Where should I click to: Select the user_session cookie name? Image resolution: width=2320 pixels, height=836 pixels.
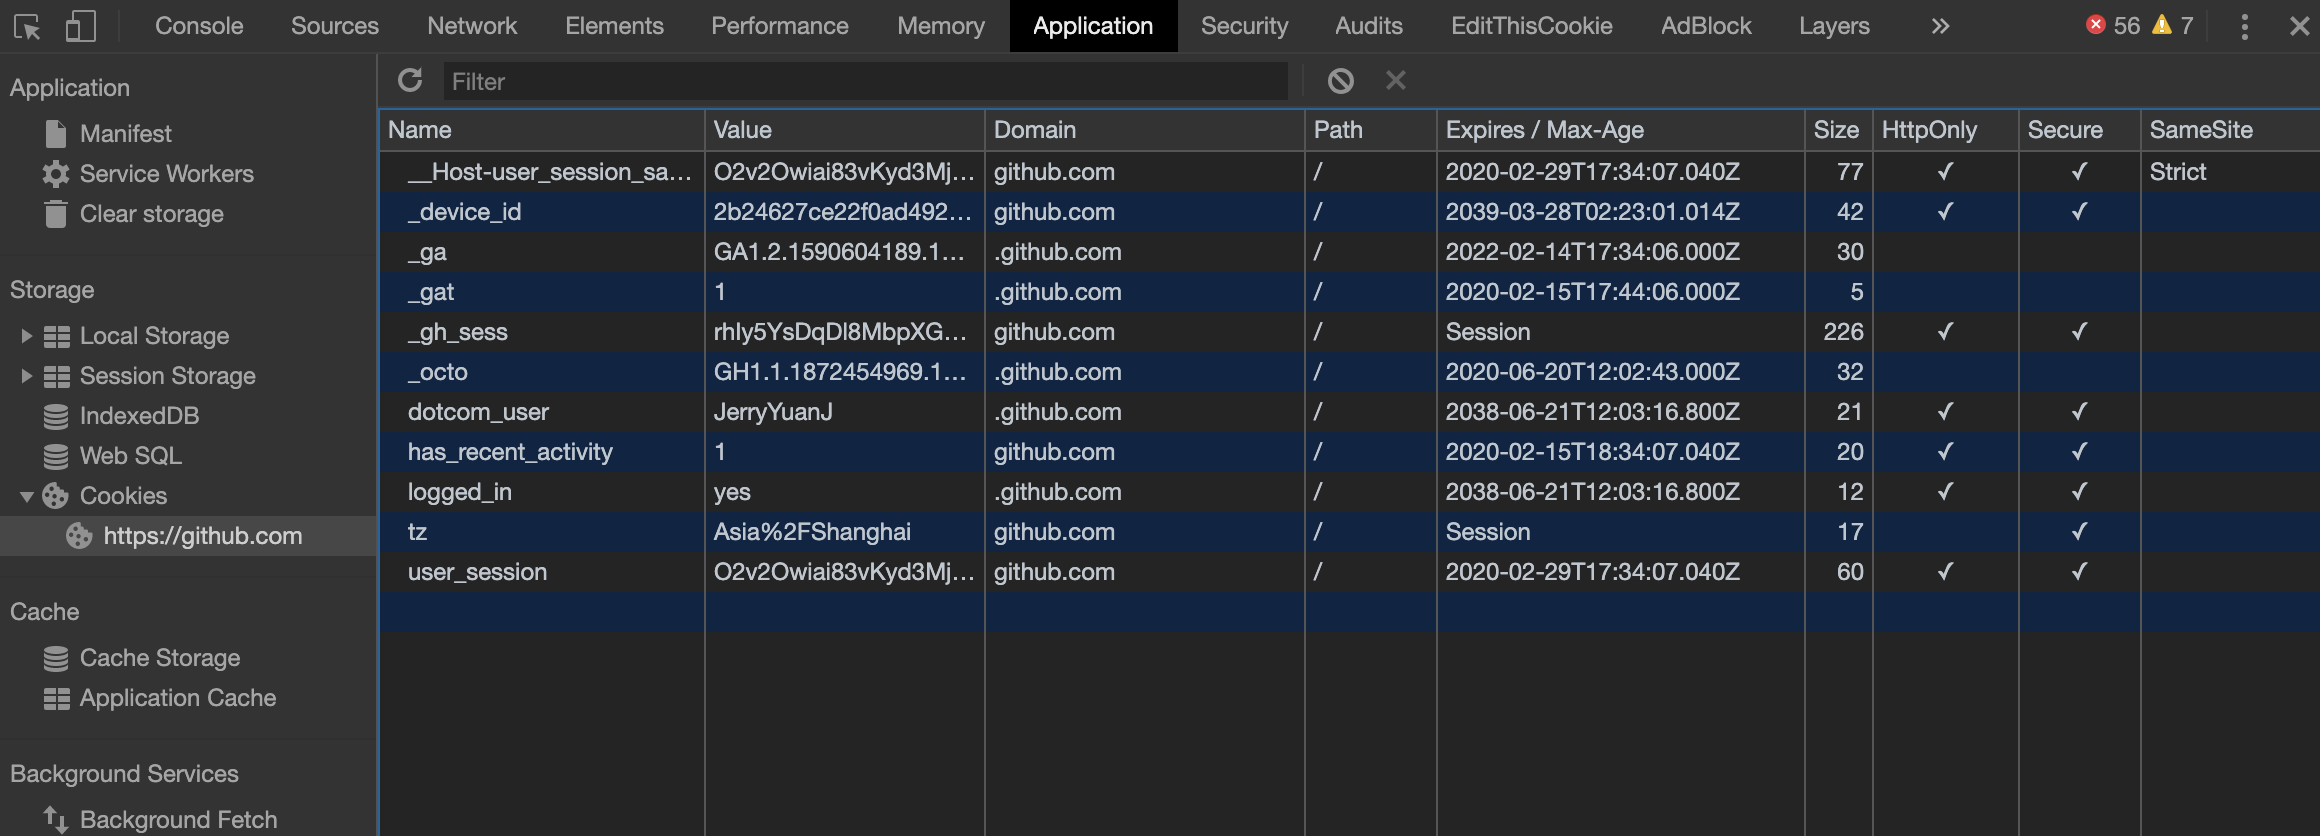coord(477,572)
